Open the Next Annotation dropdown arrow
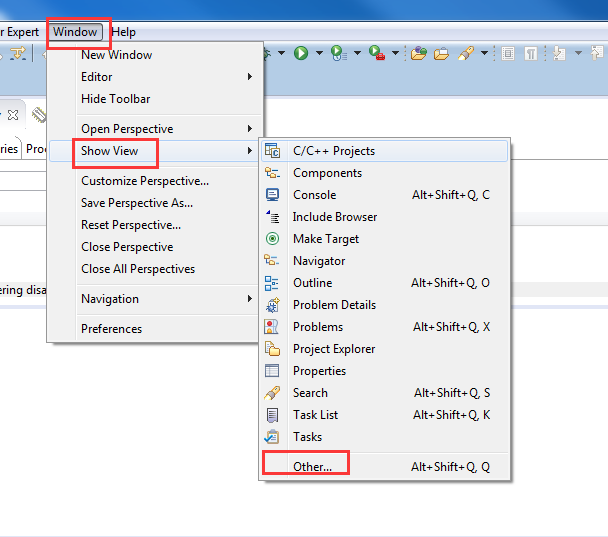 578,53
